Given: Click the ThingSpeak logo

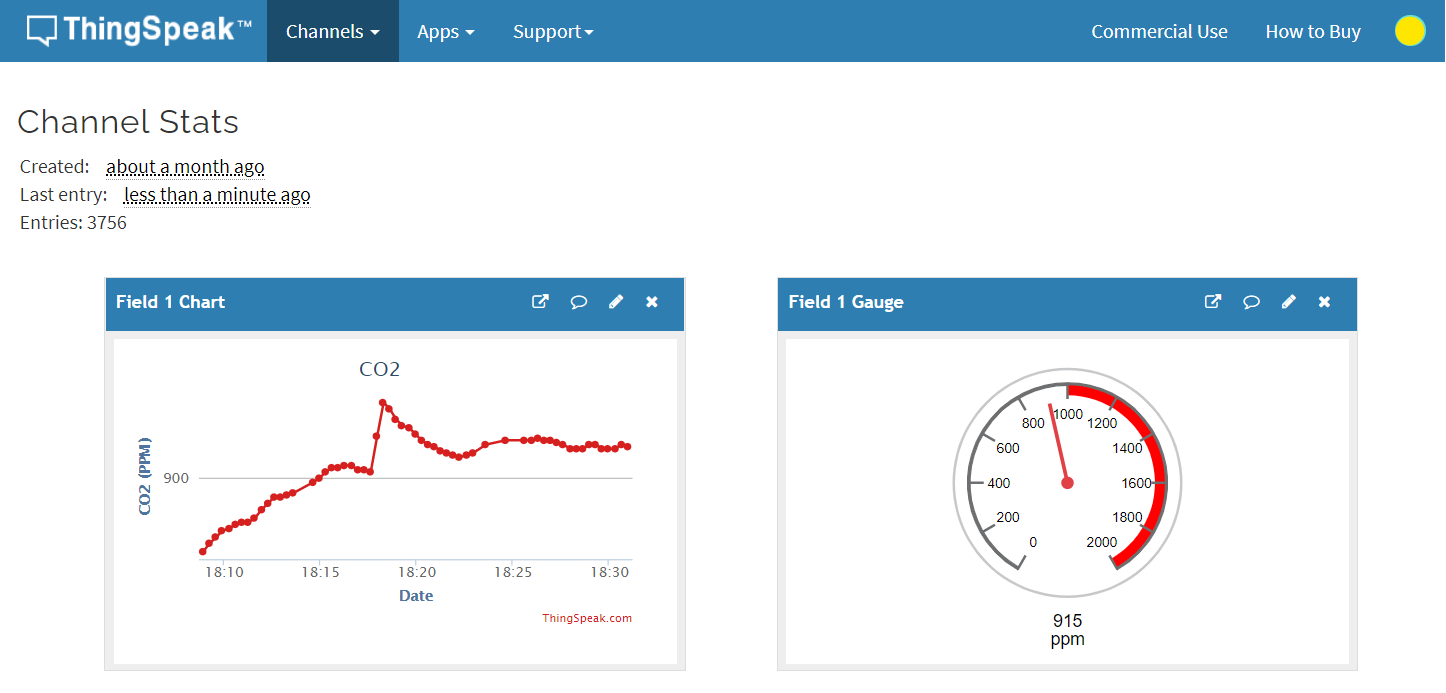Looking at the screenshot, I should click(x=140, y=30).
